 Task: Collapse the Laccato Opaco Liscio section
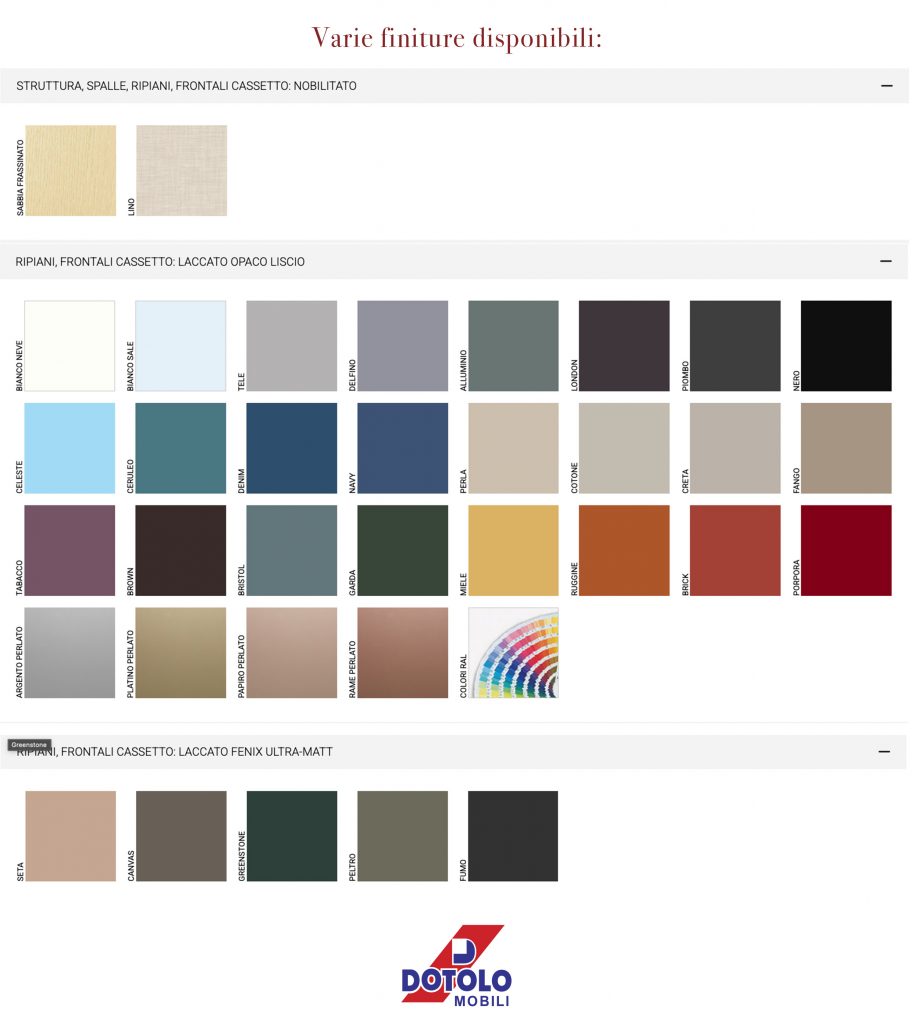pos(886,261)
